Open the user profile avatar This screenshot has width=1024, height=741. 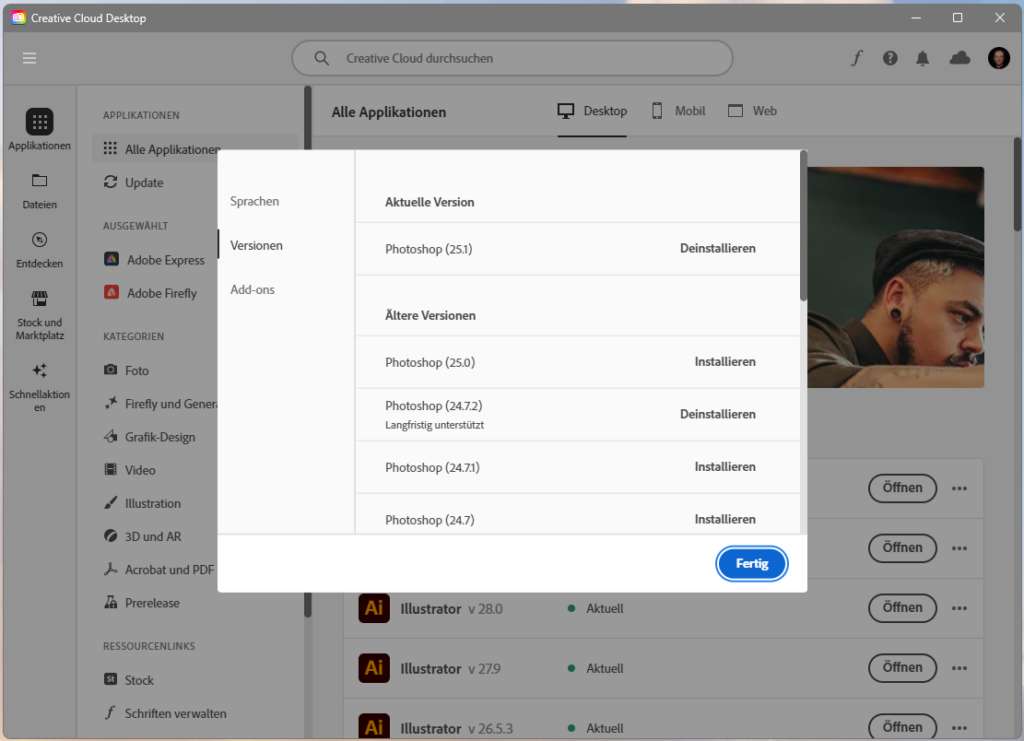[998, 58]
